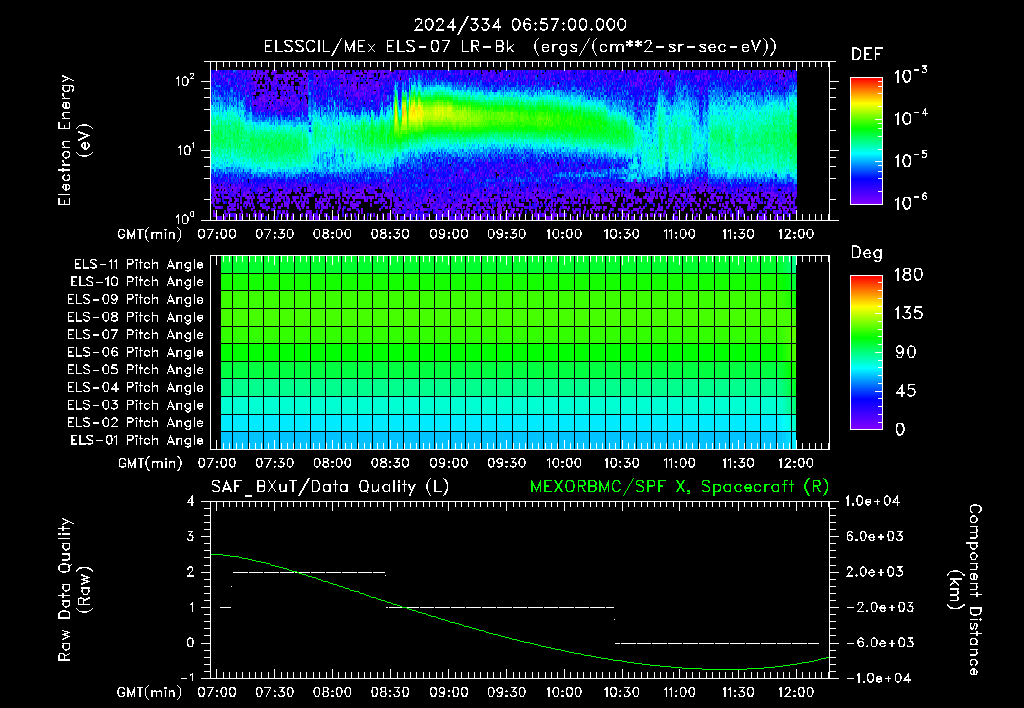Screen dimensions: 1024x708
Task: Click the ELS-03 Pitch Angle row label
Action: click(x=136, y=405)
